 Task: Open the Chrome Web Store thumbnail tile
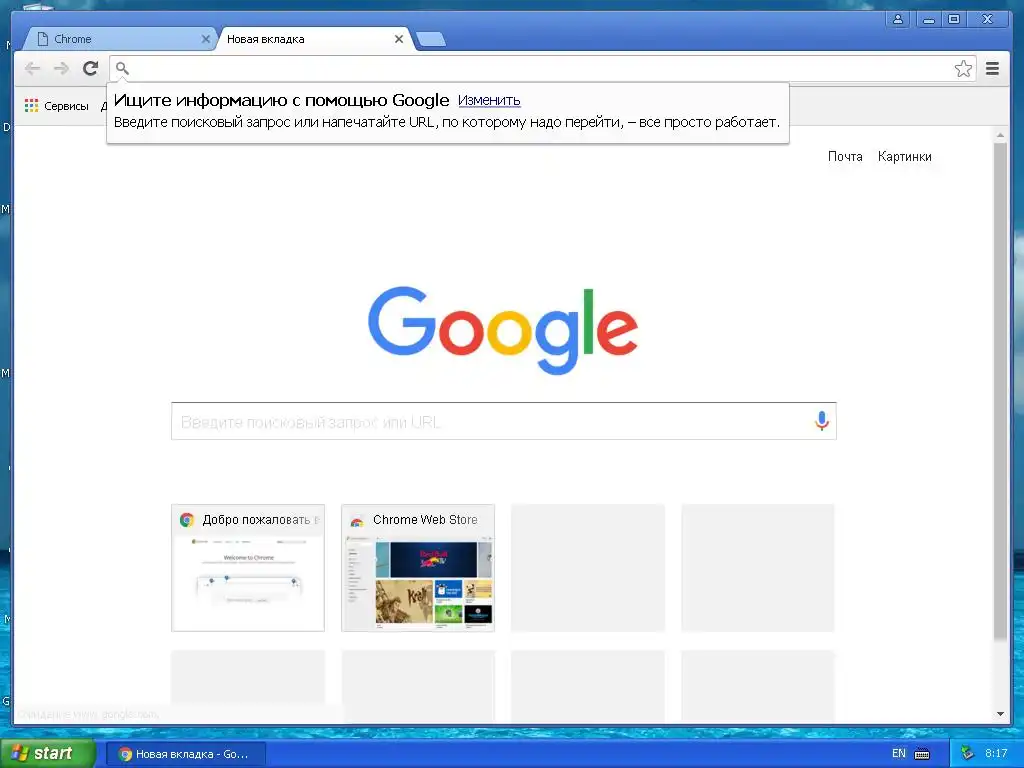[x=418, y=568]
